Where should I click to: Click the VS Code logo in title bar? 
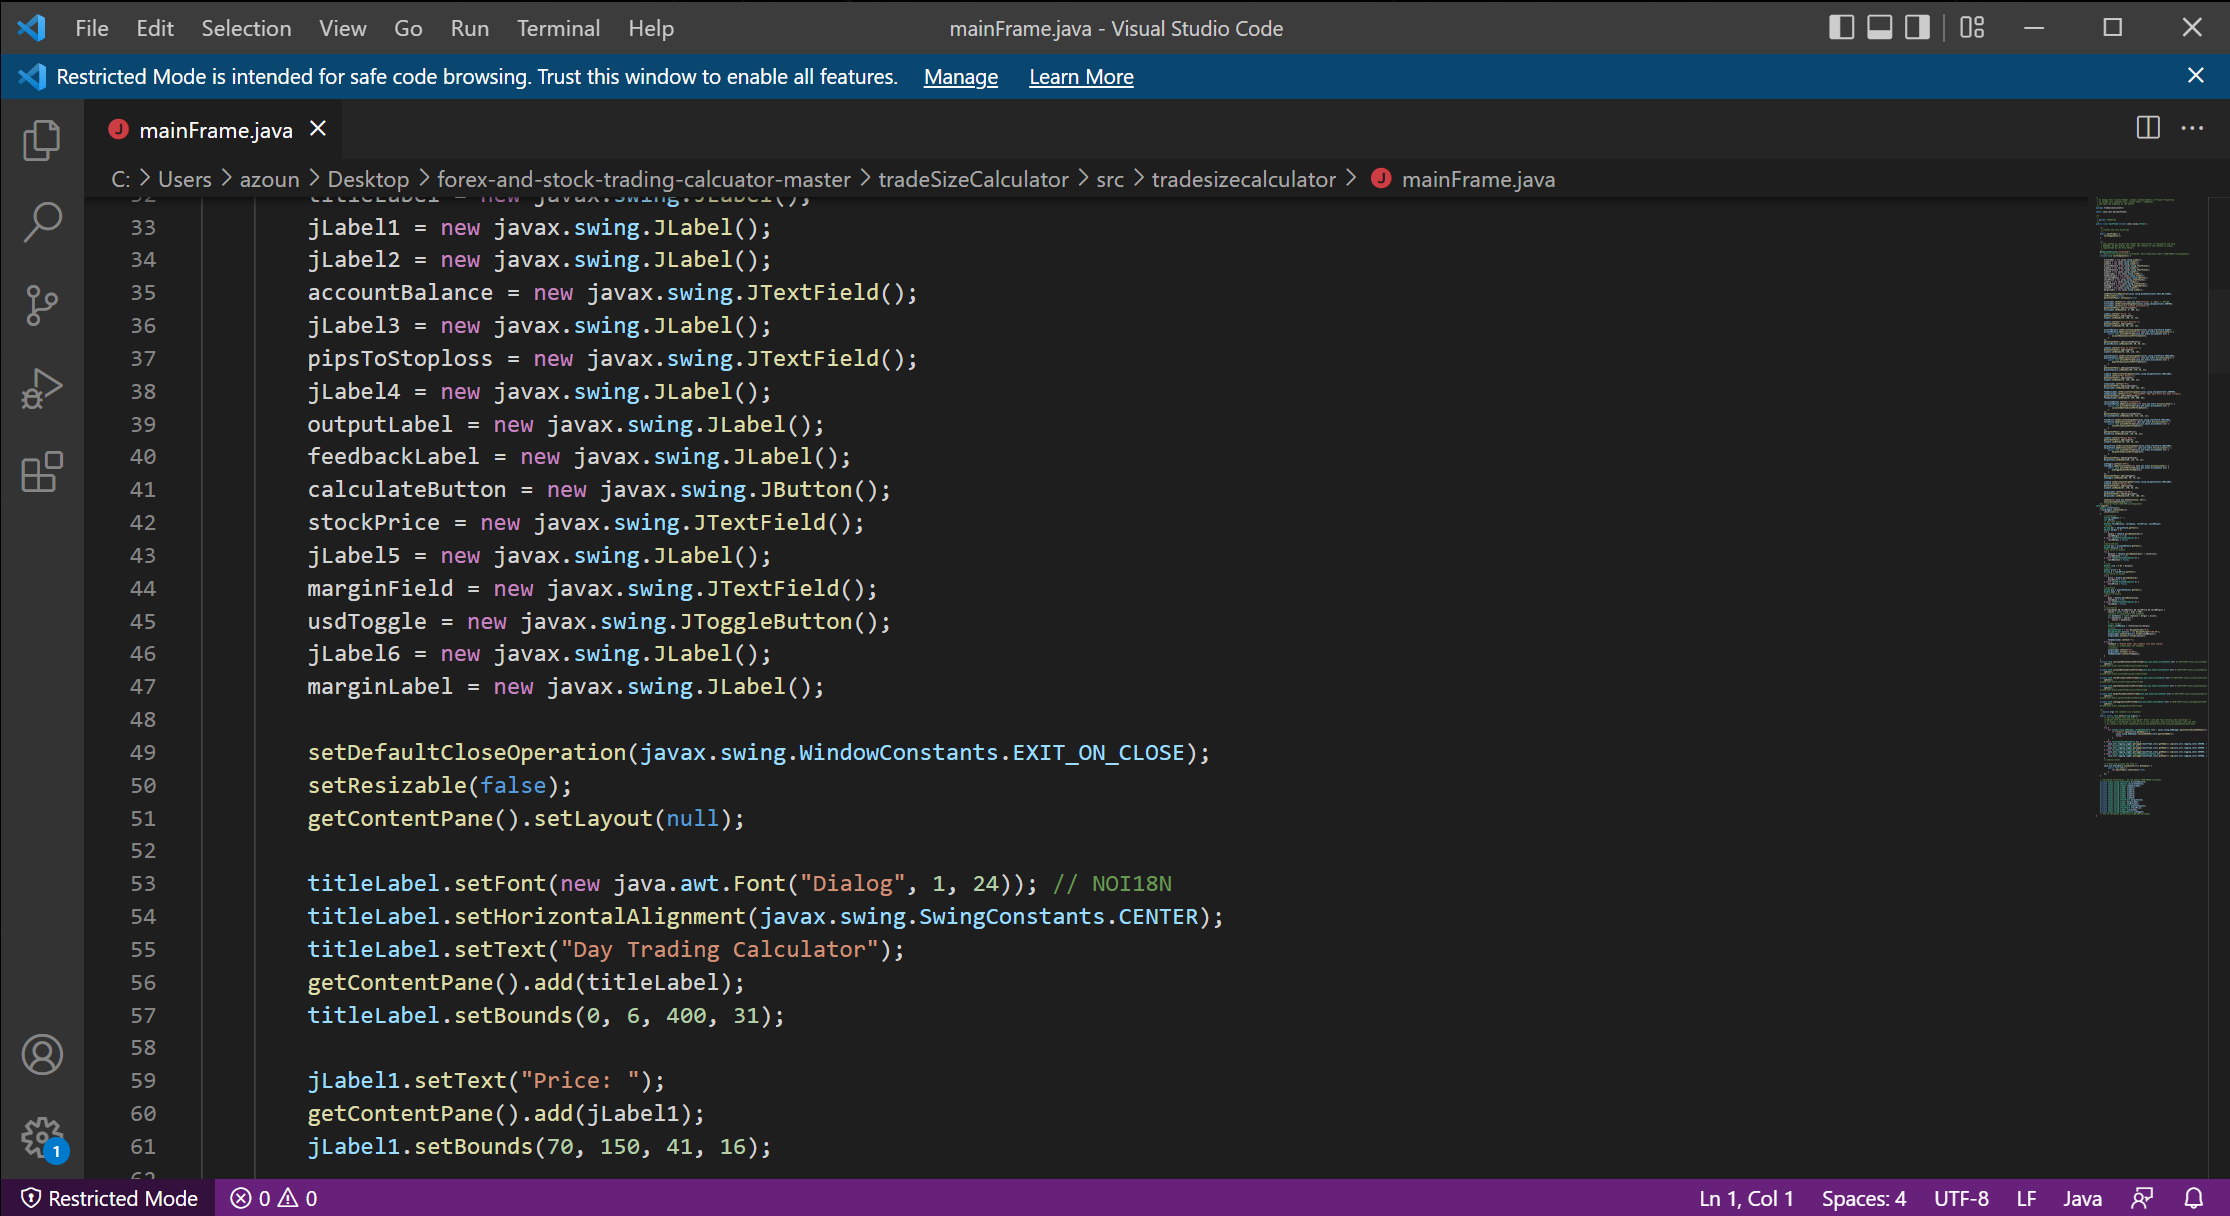31,28
